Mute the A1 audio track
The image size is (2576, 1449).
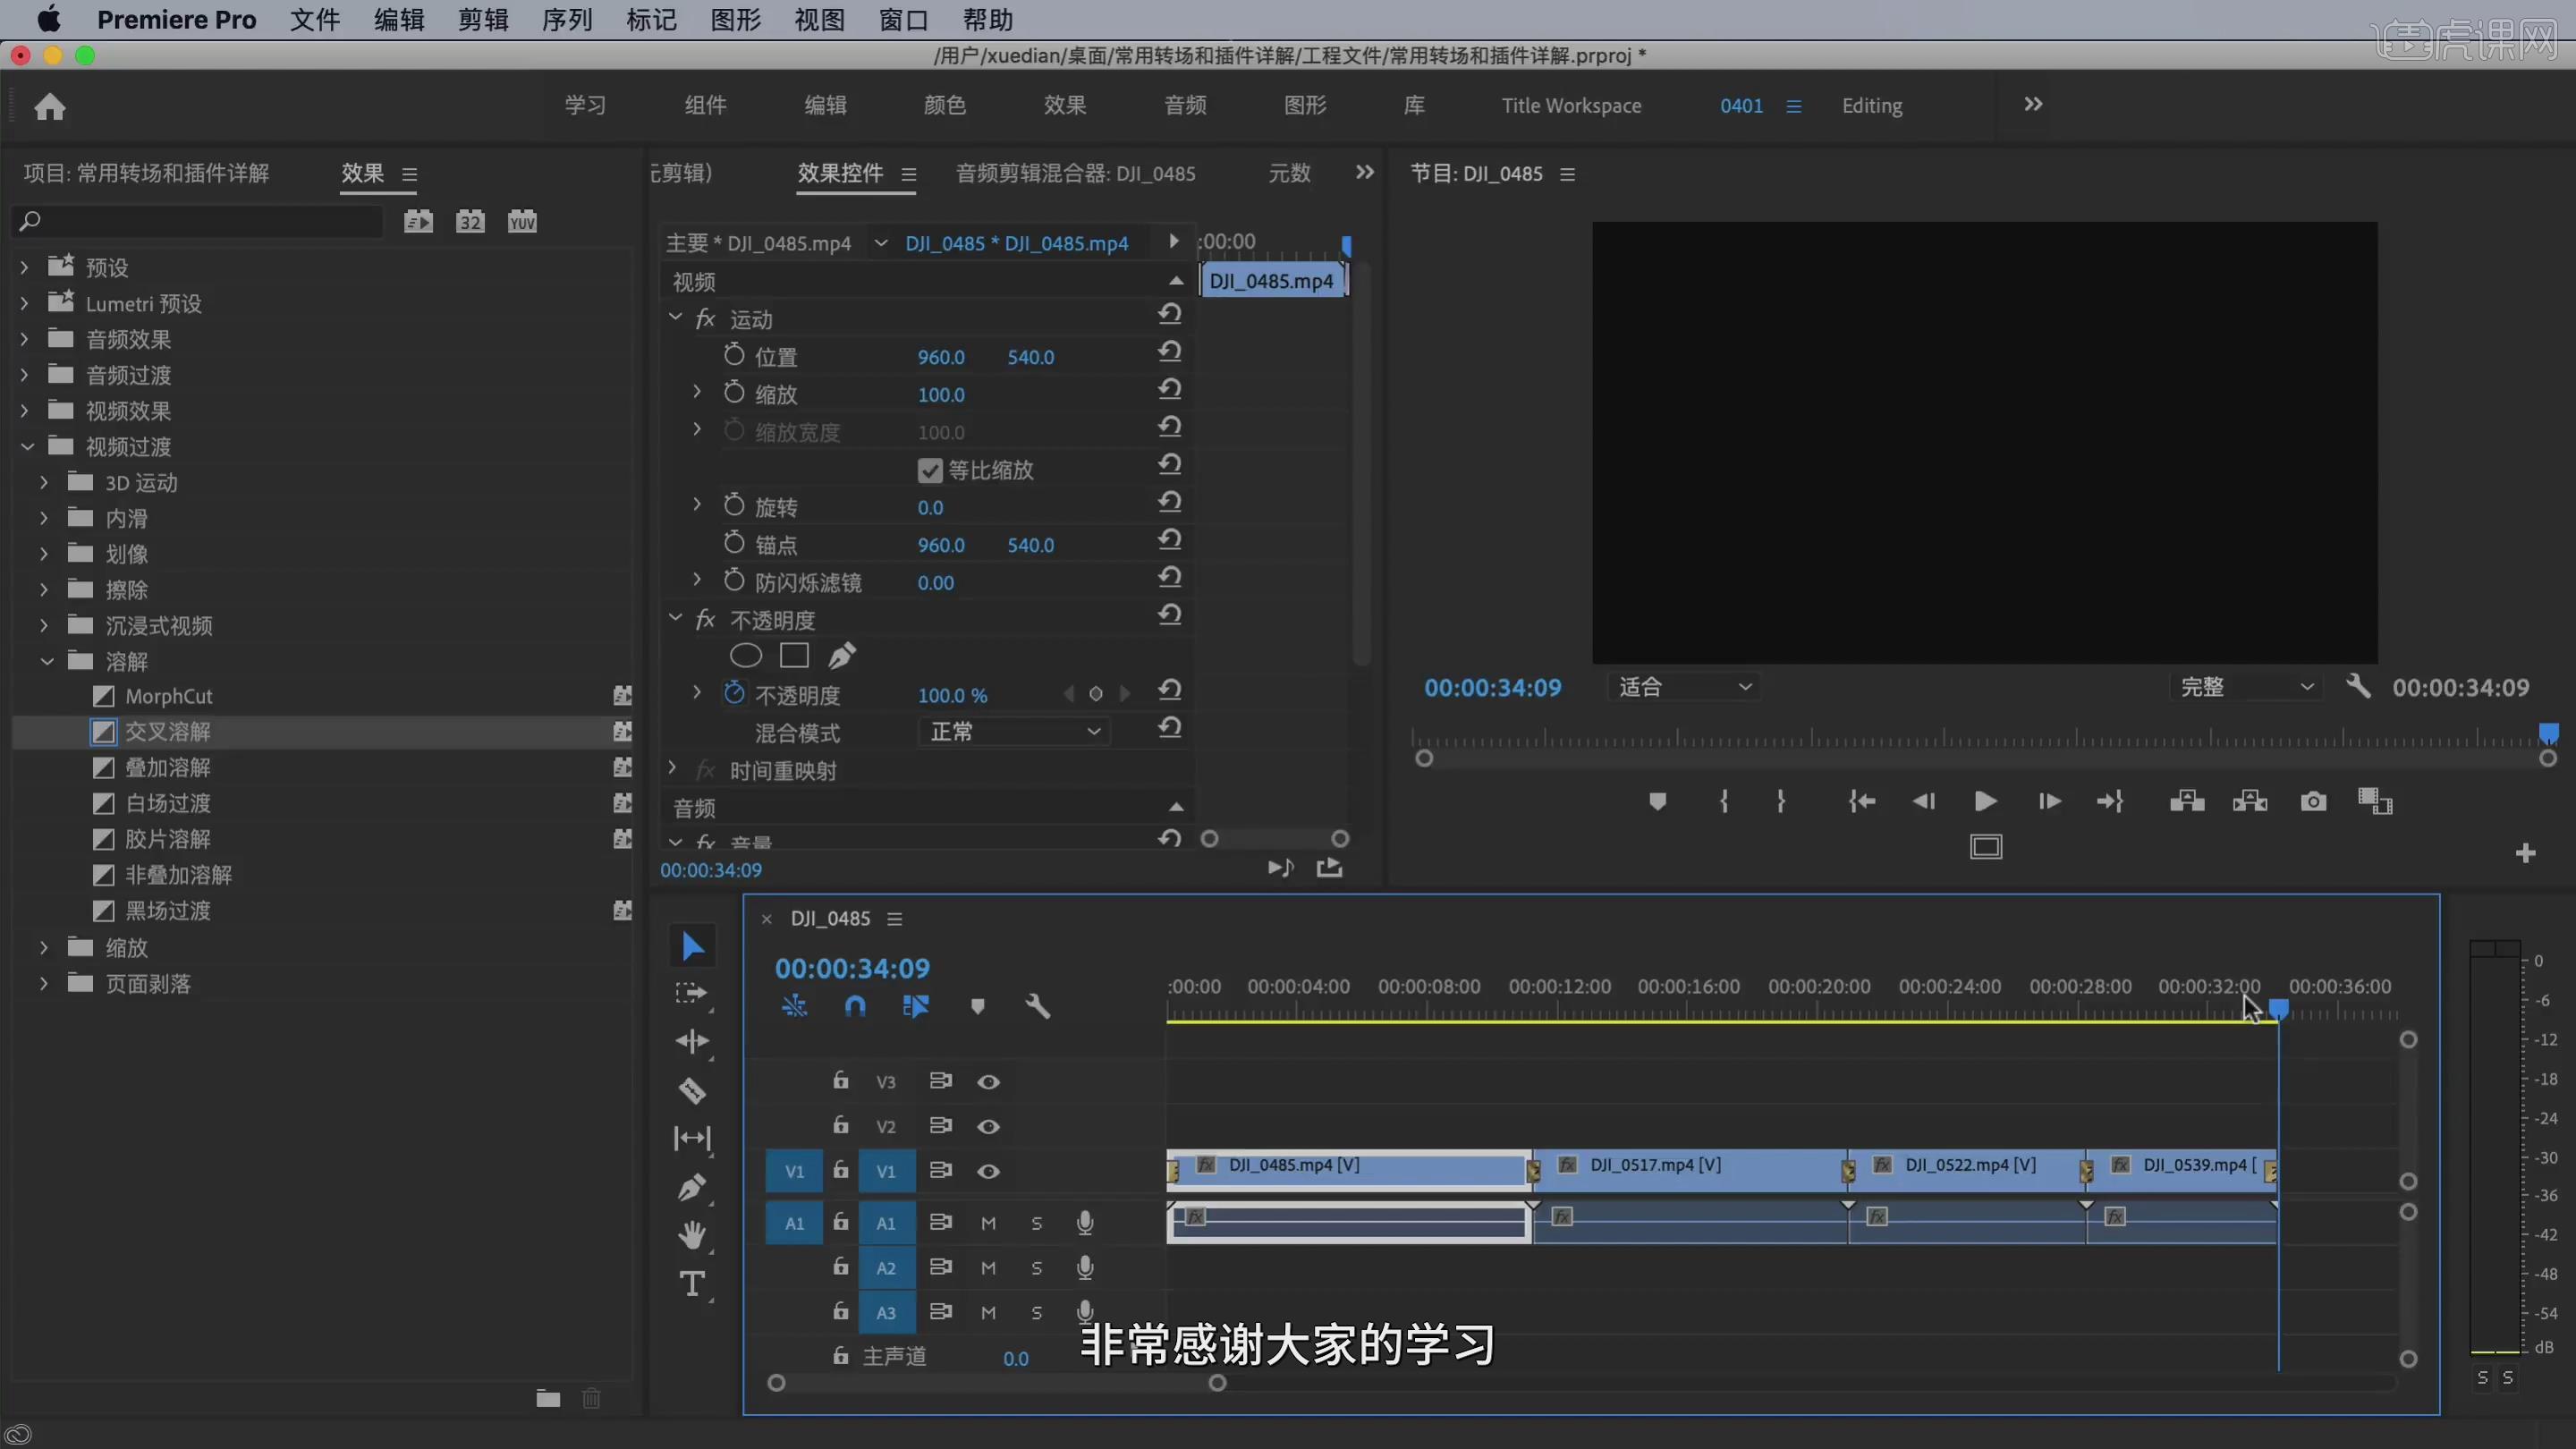click(x=988, y=1223)
